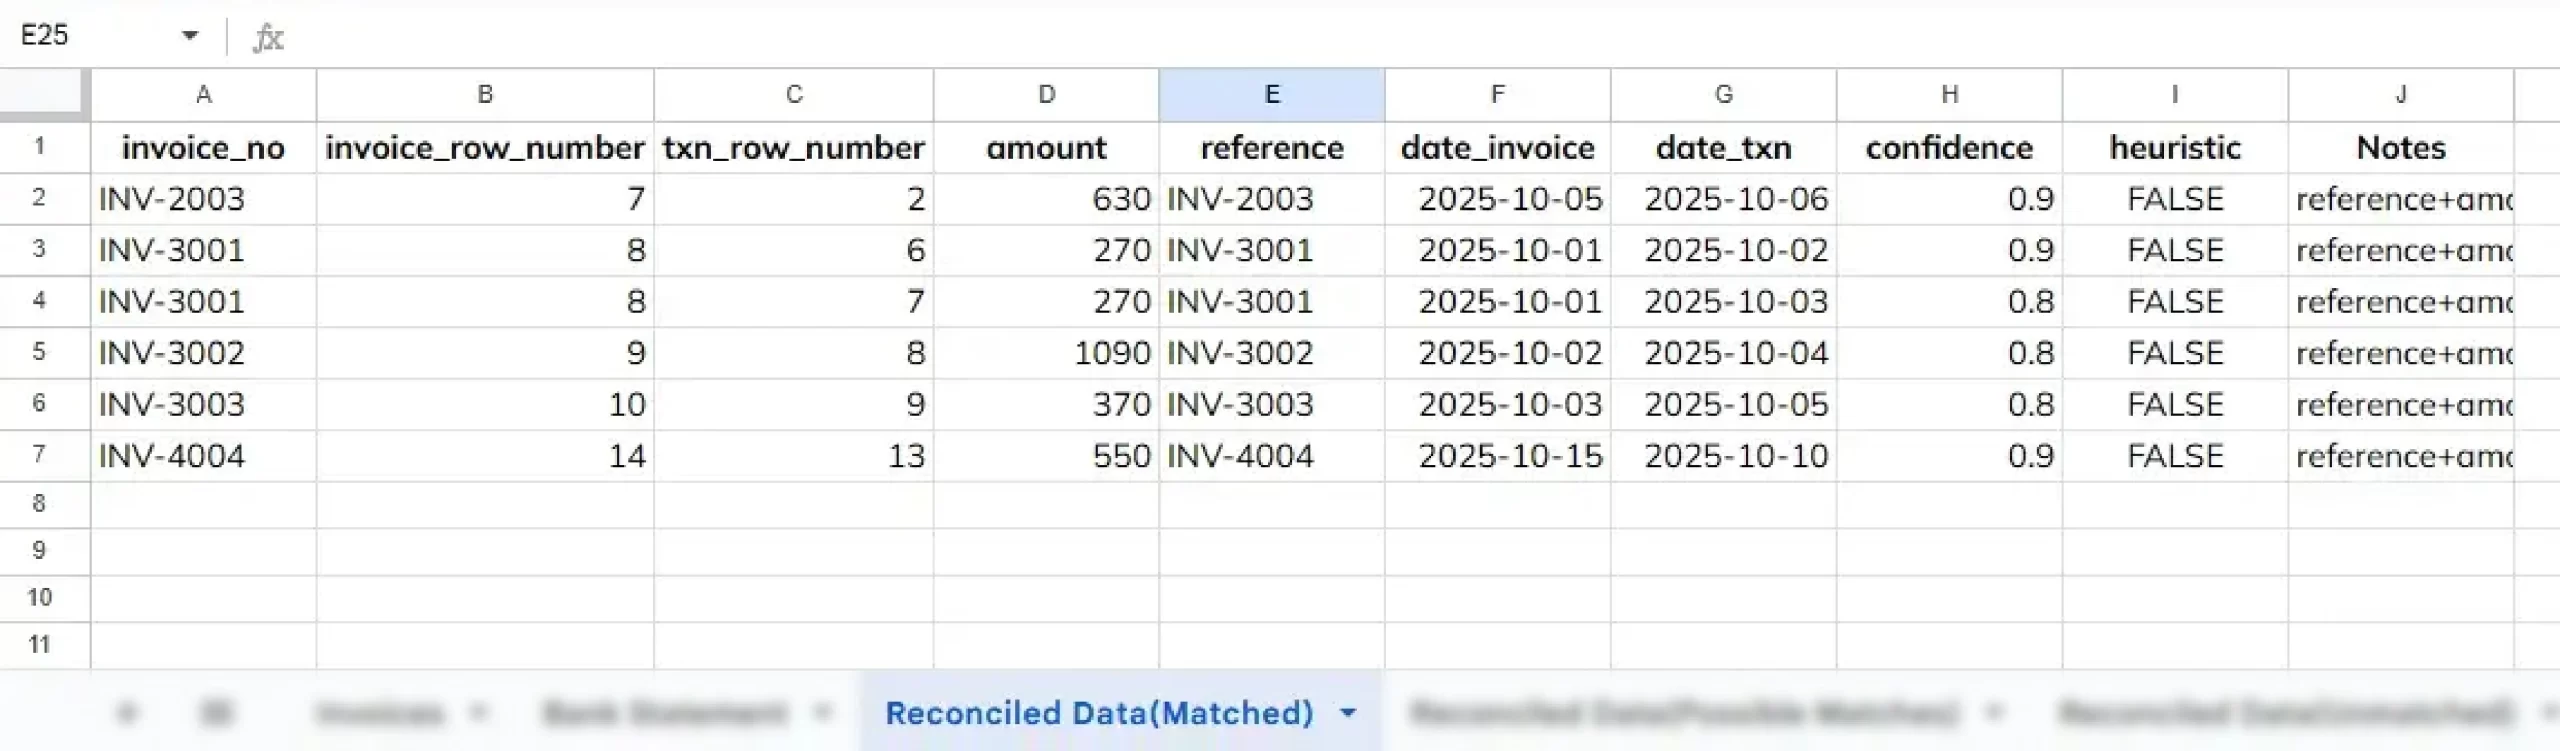Click date_txn cell 2025-10-06
Screen dimensions: 2560x751
tap(1724, 199)
